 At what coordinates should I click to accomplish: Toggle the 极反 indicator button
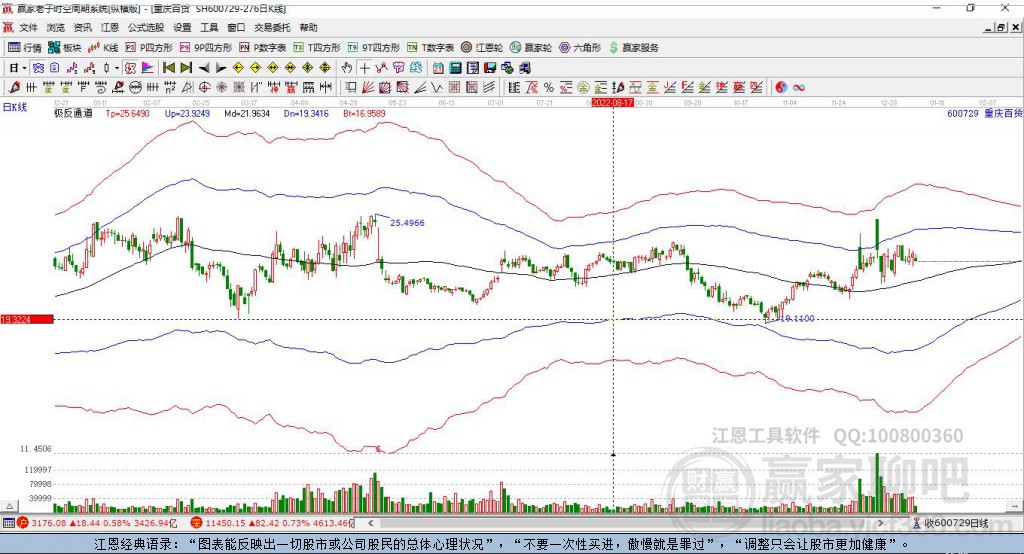(131, 68)
